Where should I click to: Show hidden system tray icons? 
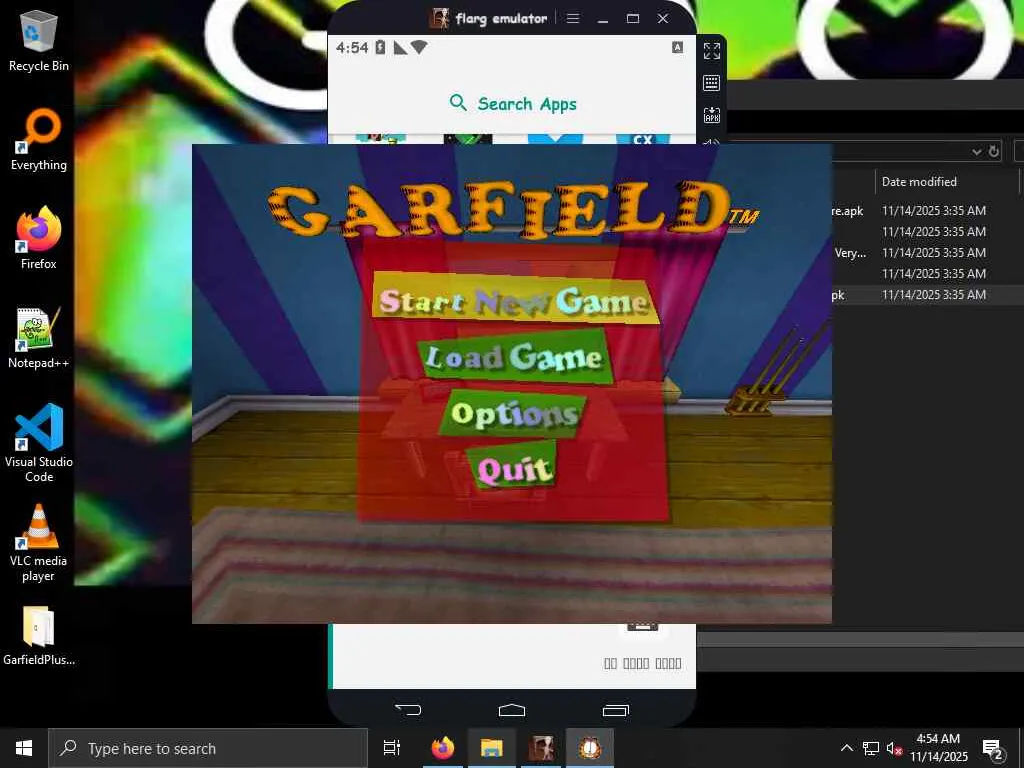846,748
